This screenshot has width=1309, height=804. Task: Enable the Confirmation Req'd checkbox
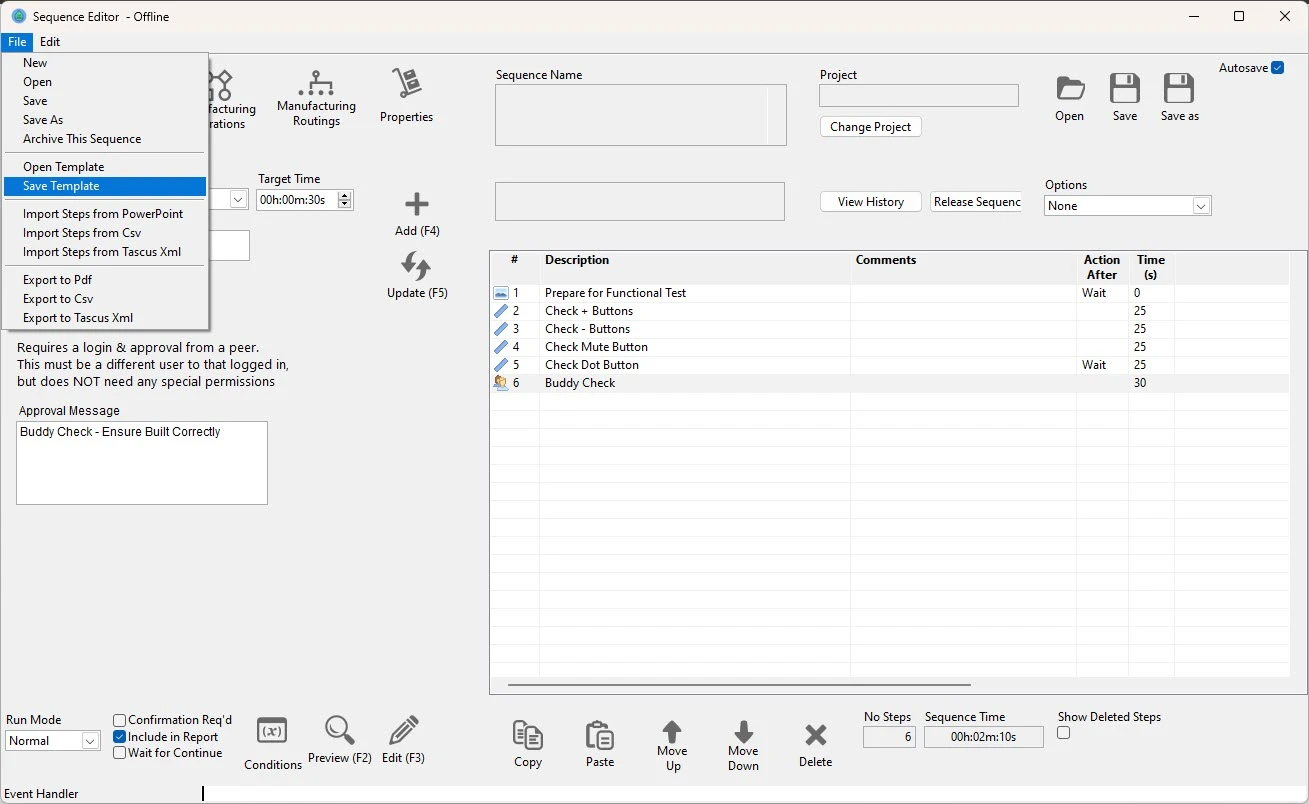120,720
